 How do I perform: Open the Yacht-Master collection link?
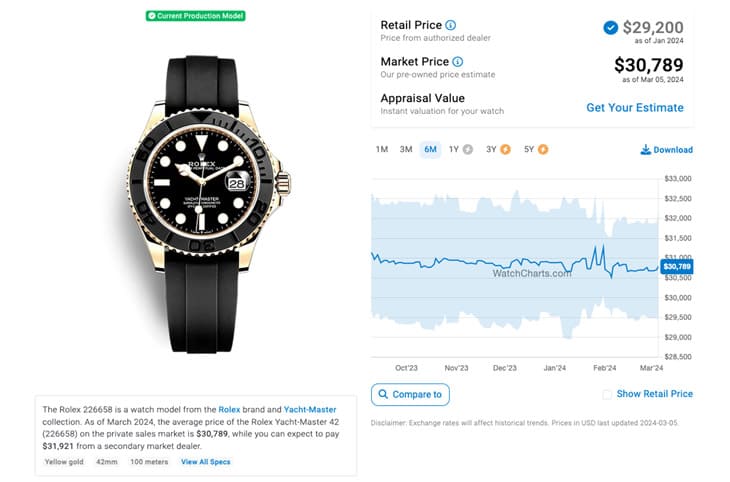(x=310, y=410)
